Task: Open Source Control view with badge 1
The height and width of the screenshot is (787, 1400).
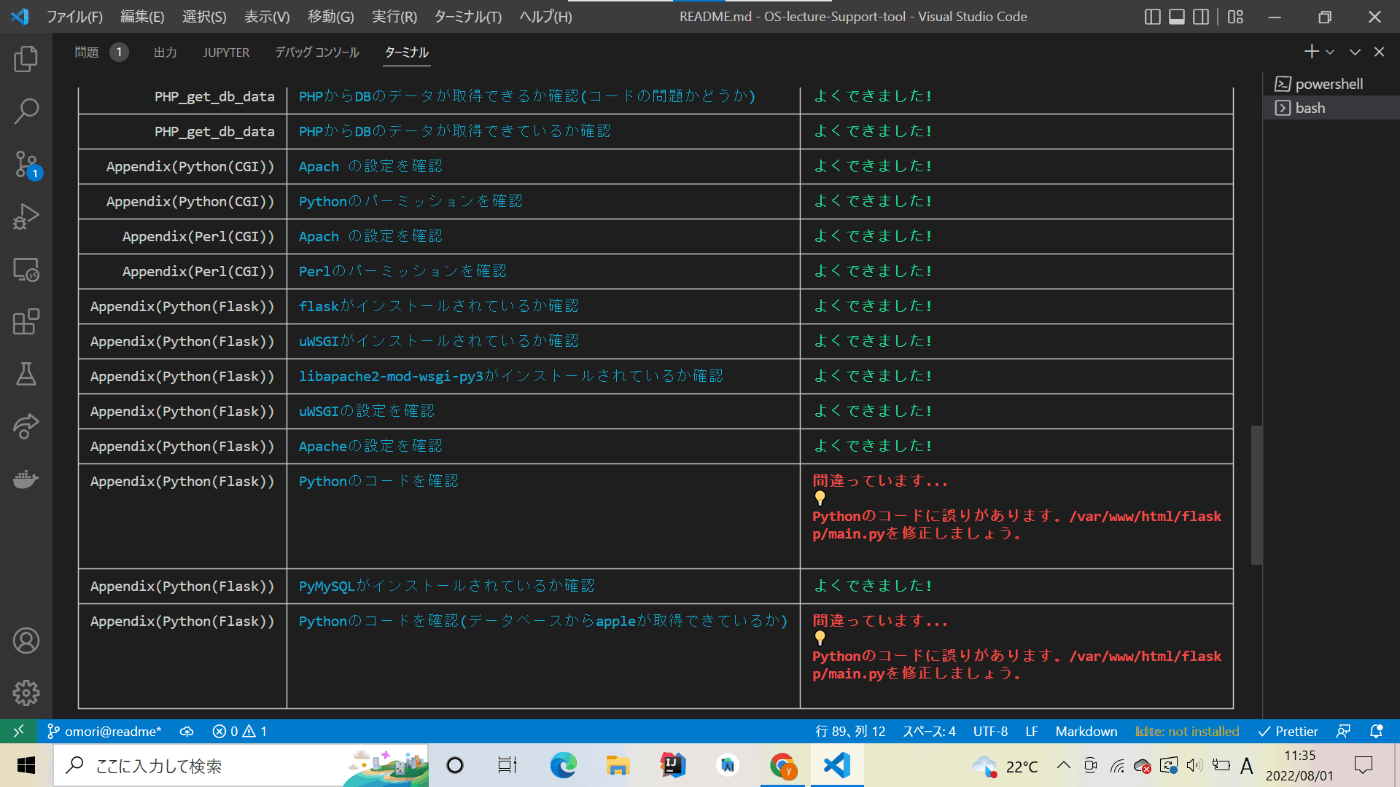Action: [25, 163]
